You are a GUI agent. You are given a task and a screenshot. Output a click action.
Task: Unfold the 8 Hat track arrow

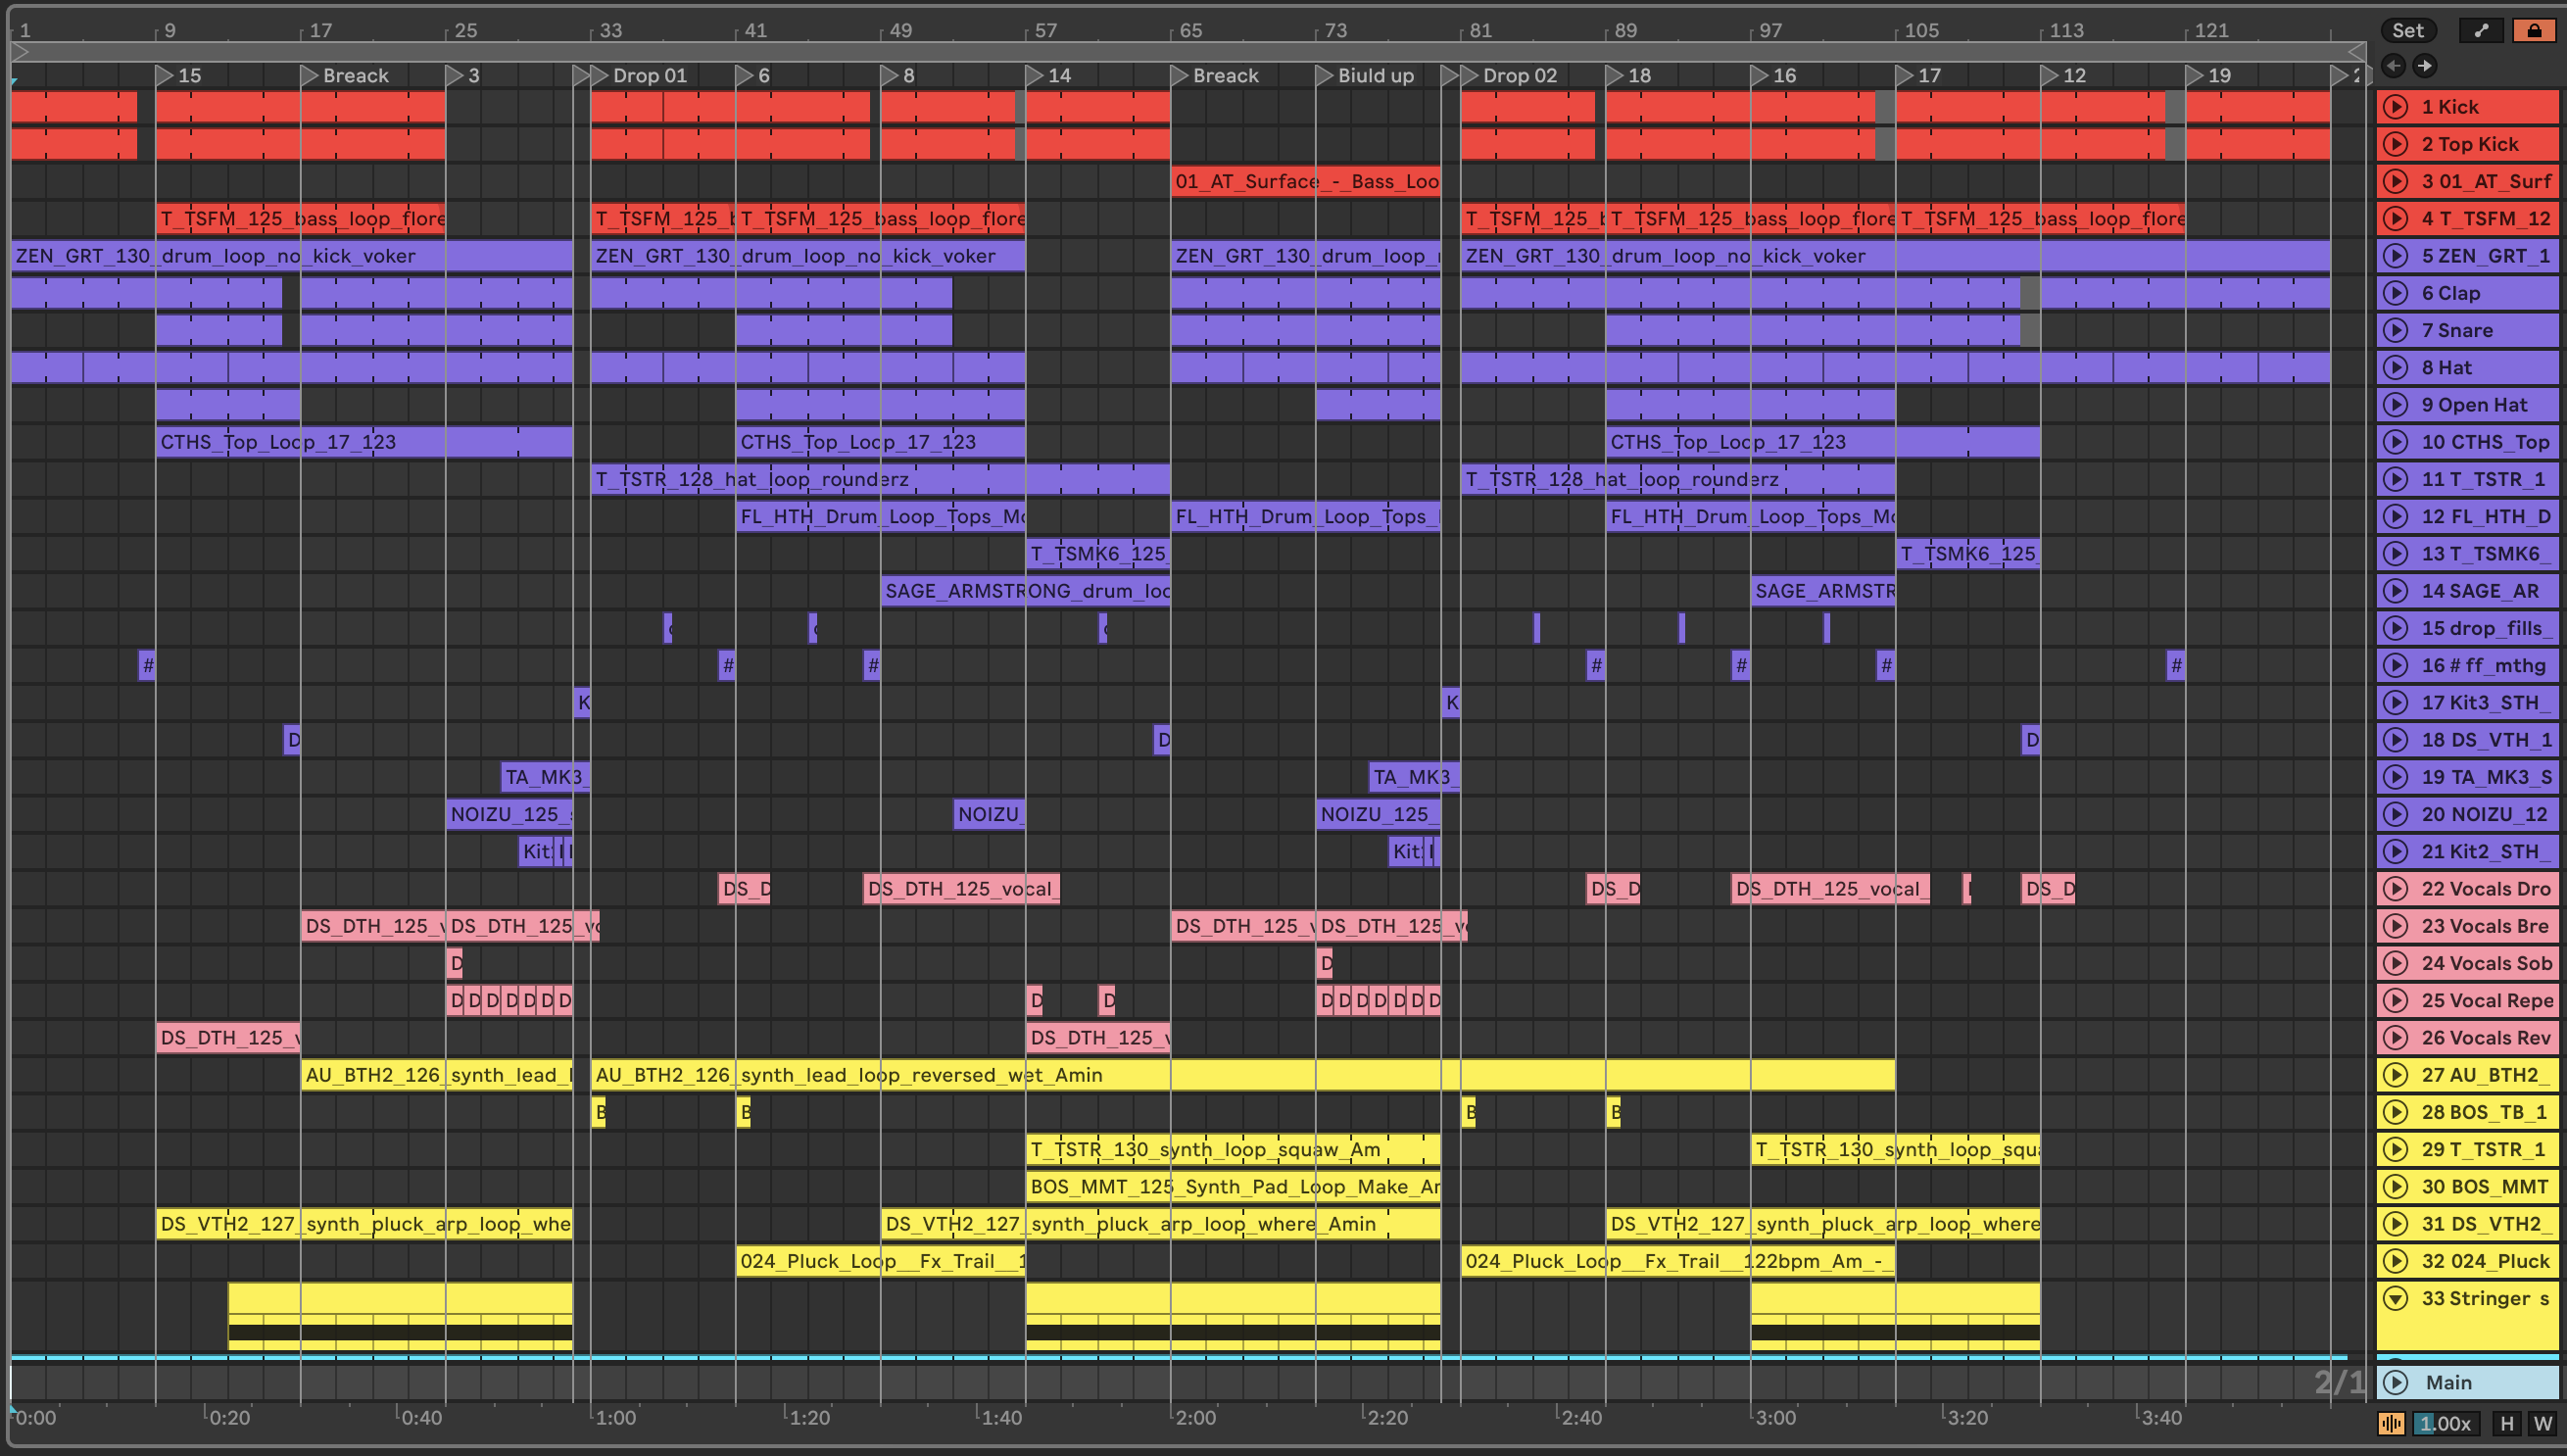(x=2395, y=367)
